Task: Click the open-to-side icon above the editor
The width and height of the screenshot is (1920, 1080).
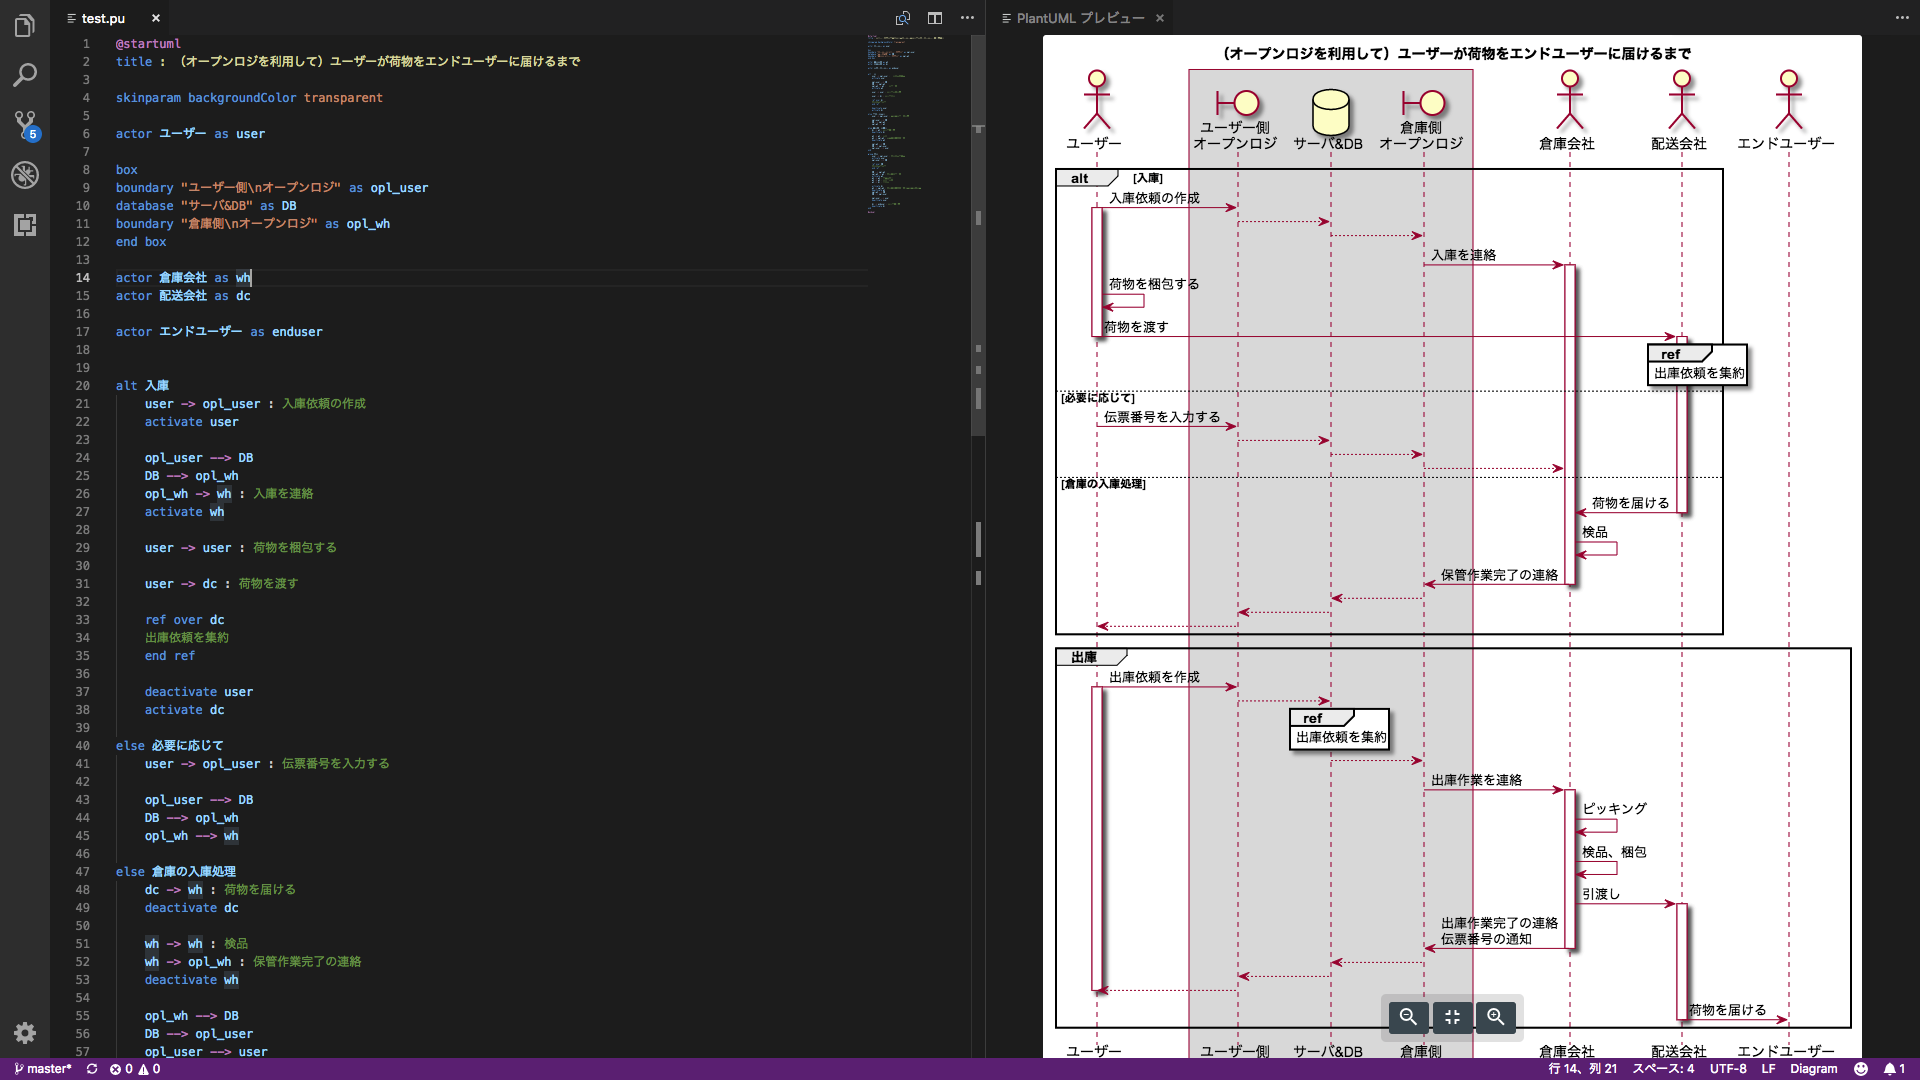Action: tap(902, 18)
